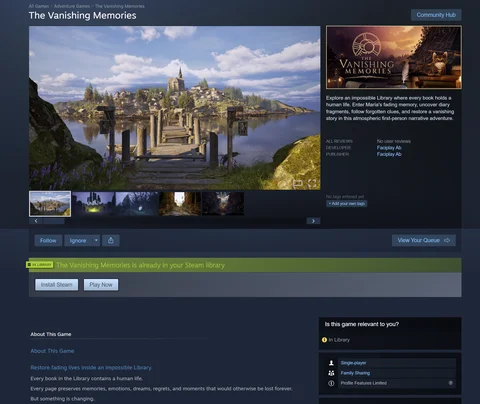
Task: Click Restore fading lives inside an impossible Library
Action: click(x=91, y=367)
